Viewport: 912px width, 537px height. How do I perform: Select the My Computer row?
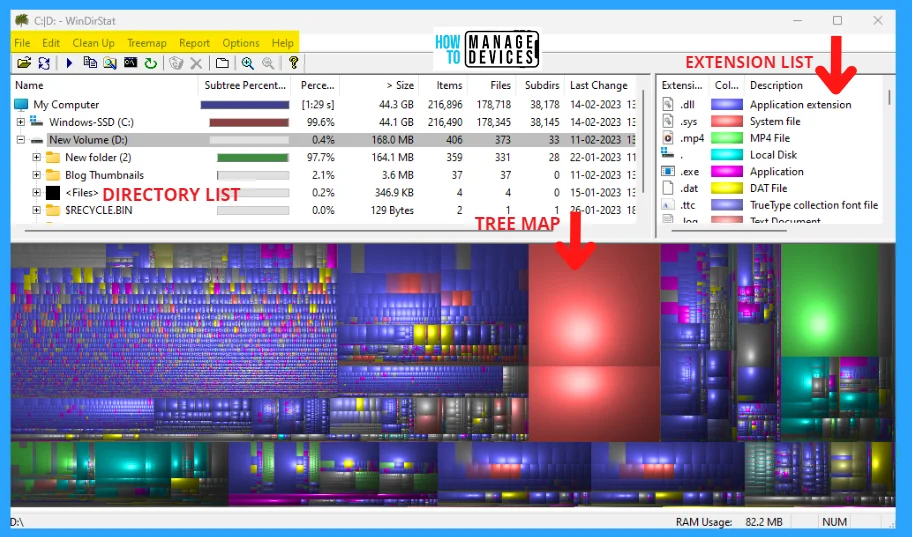[x=325, y=105]
